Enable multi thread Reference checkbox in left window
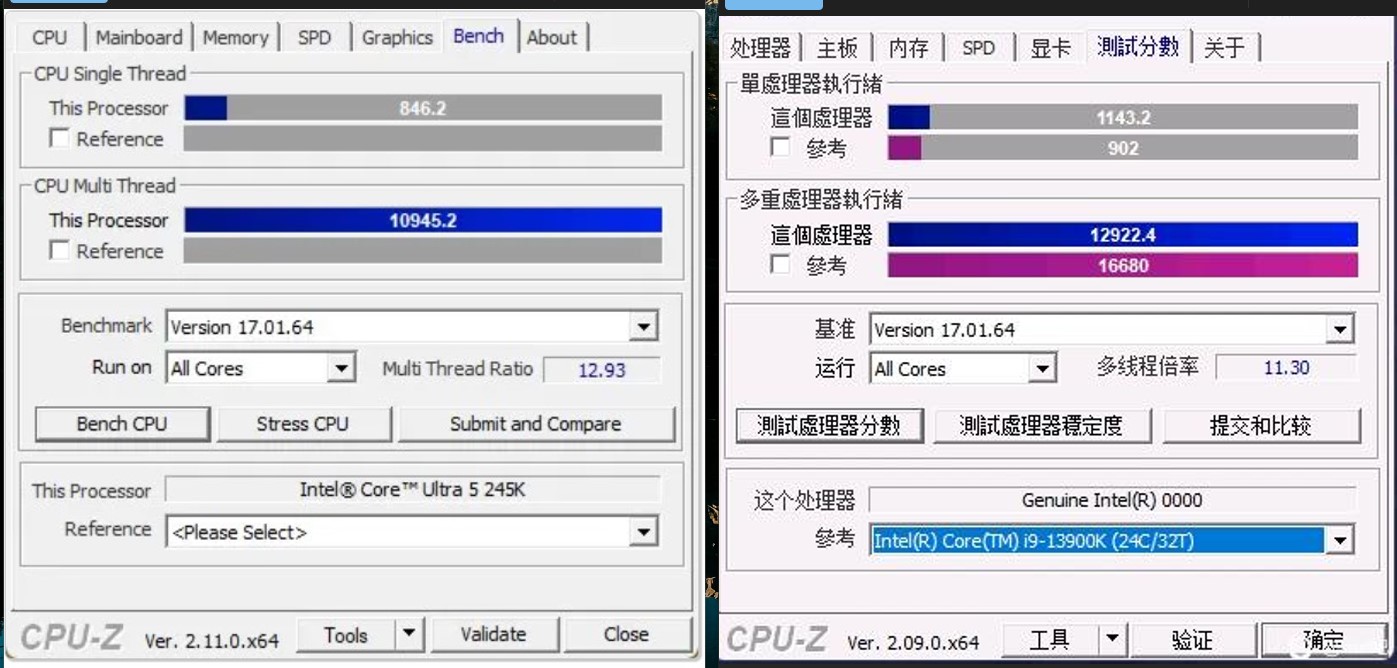Image resolution: width=1397 pixels, height=668 pixels. (59, 250)
